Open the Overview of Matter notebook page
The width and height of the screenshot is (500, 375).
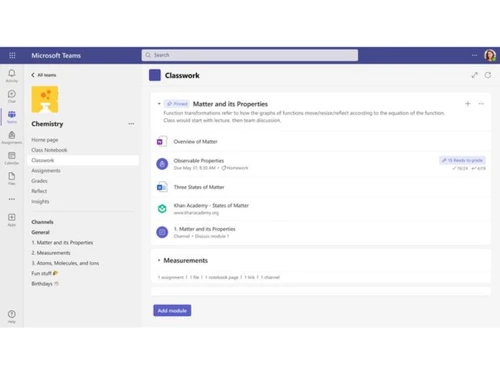(x=195, y=142)
